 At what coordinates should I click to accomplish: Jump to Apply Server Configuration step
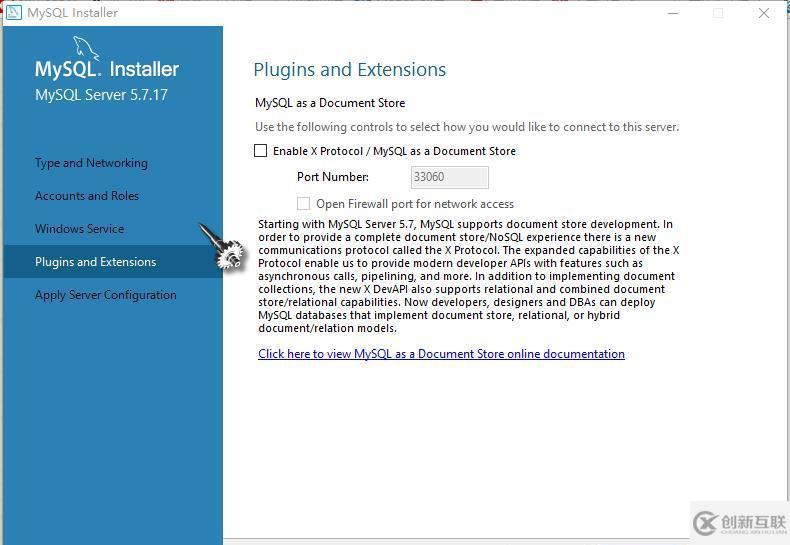(x=106, y=295)
